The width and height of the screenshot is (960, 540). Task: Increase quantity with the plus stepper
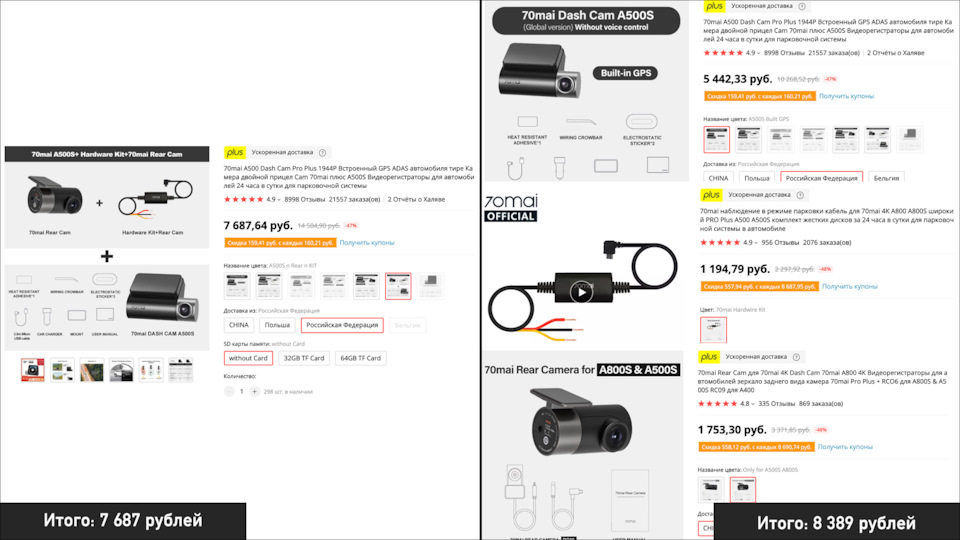[255, 391]
